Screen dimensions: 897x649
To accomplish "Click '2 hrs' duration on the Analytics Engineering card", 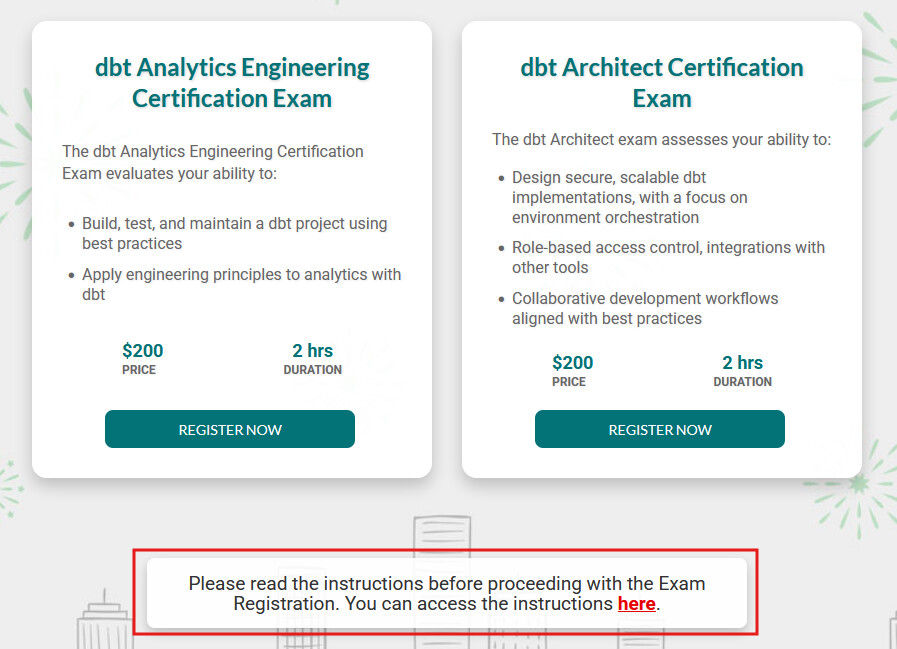I will (312, 350).
